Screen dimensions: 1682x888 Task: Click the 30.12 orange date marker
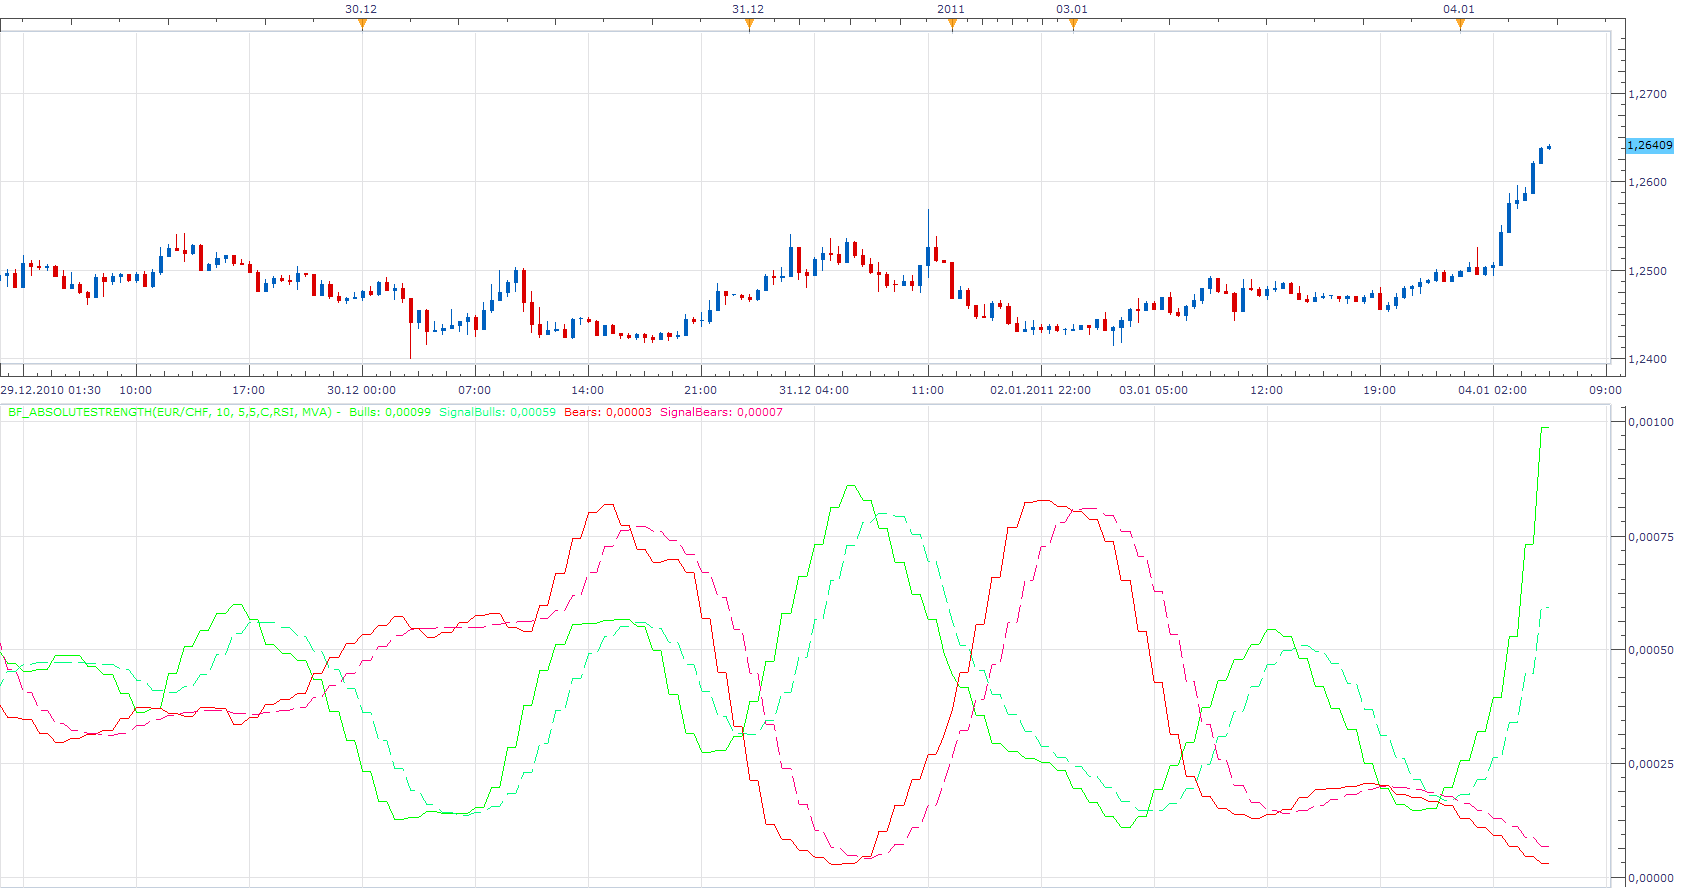point(362,24)
